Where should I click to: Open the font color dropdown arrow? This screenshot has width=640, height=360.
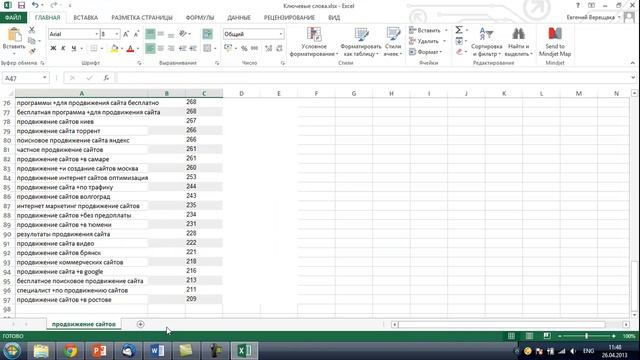coord(138,49)
